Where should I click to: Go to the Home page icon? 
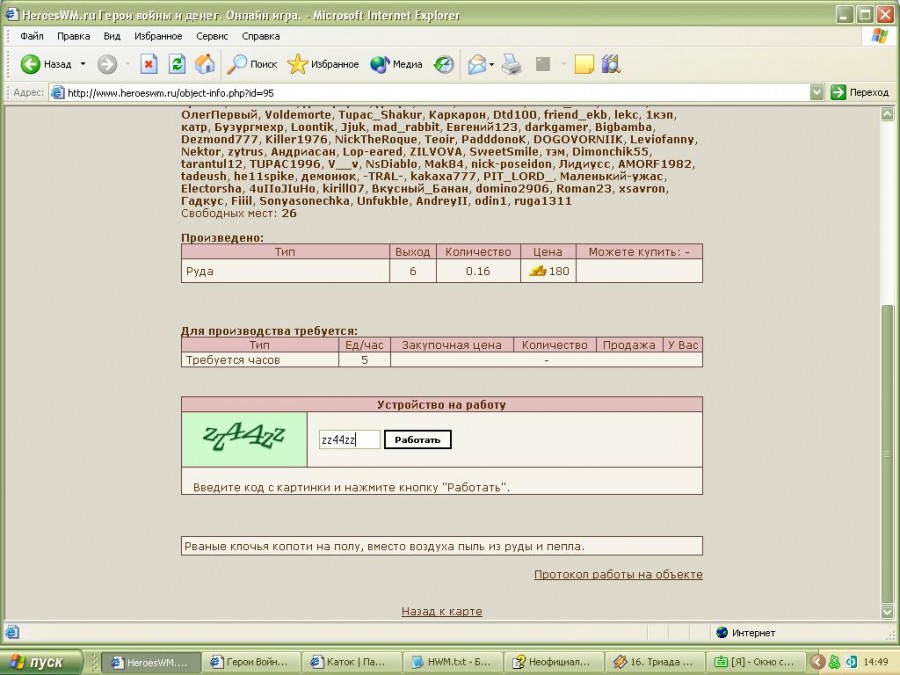205,64
